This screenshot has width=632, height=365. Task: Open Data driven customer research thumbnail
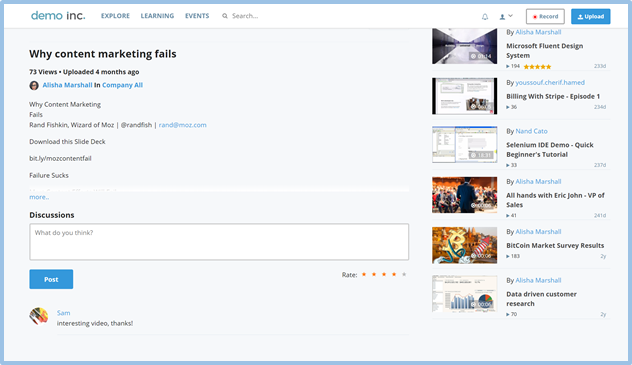464,294
